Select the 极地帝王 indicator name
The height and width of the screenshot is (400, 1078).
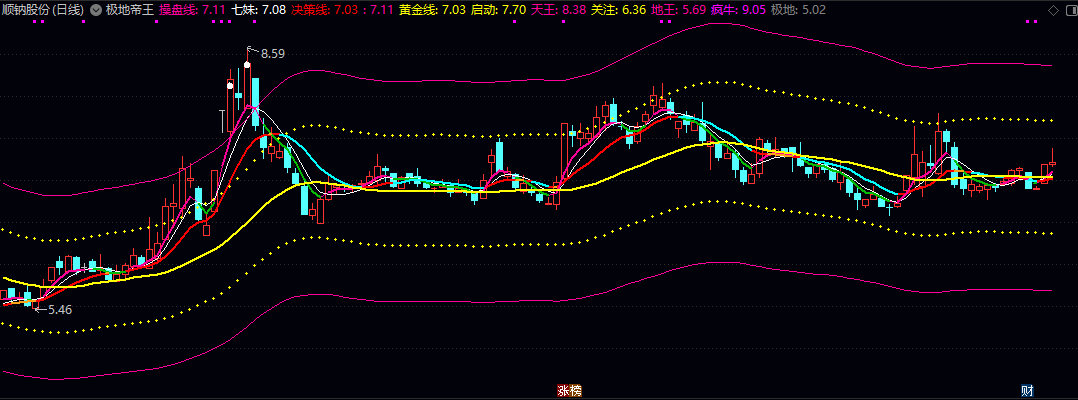tap(129, 10)
